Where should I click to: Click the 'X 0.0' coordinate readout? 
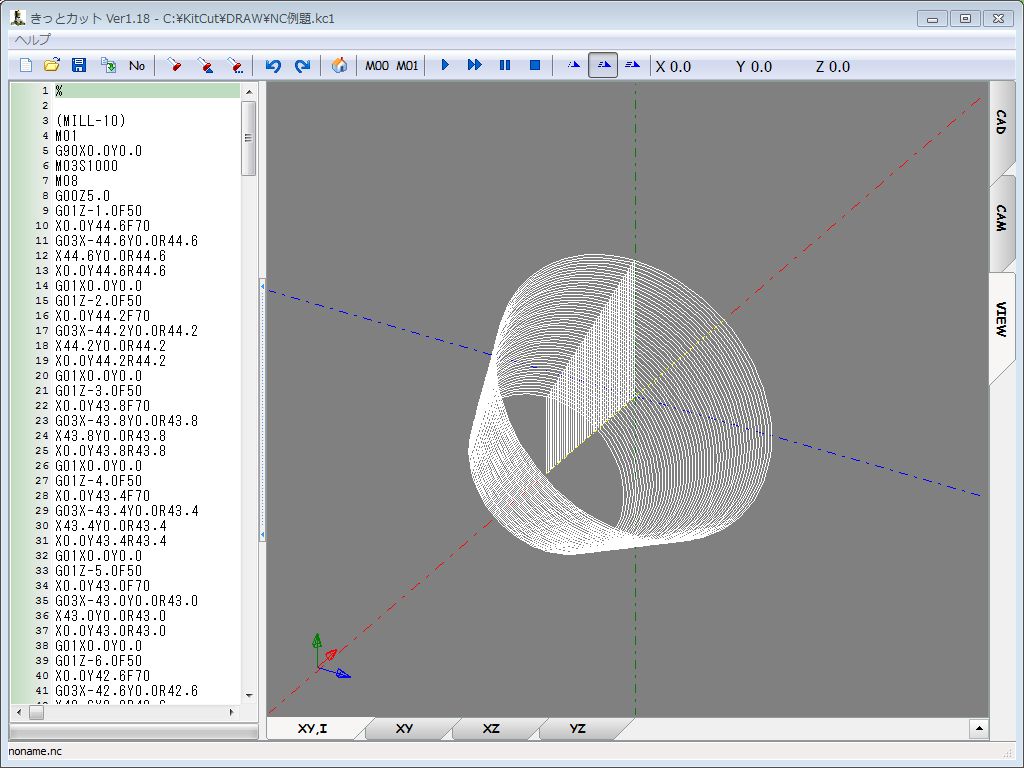tap(673, 67)
